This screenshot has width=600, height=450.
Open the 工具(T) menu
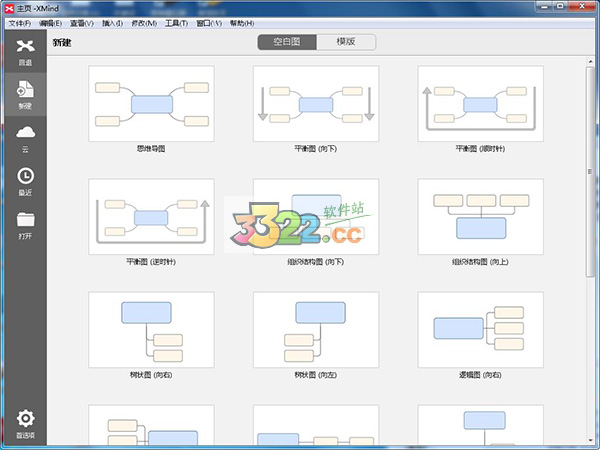click(176, 22)
